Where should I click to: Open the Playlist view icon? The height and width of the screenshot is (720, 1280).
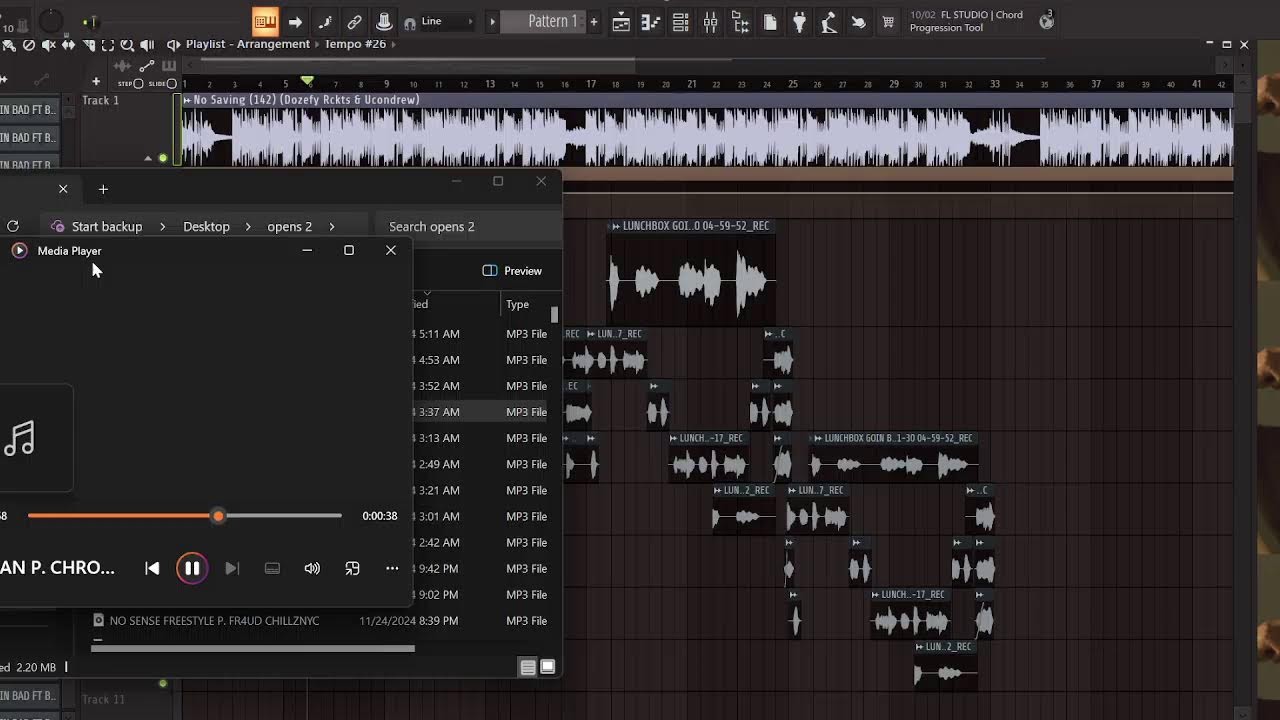(621, 21)
